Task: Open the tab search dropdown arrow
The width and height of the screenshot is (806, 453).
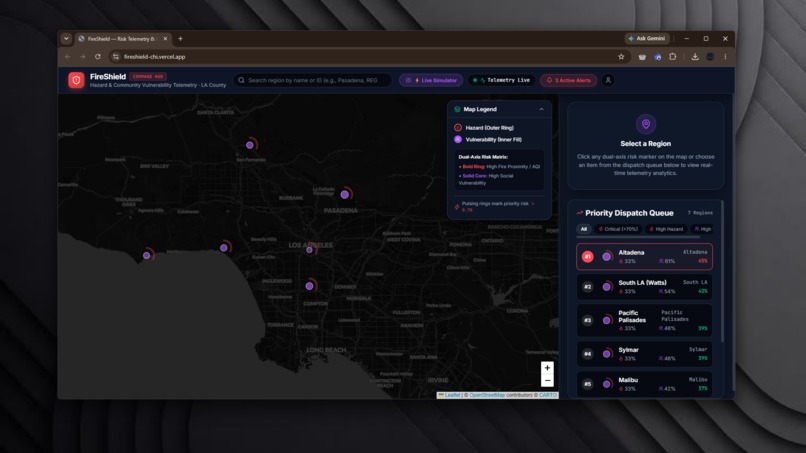Action: [66, 39]
